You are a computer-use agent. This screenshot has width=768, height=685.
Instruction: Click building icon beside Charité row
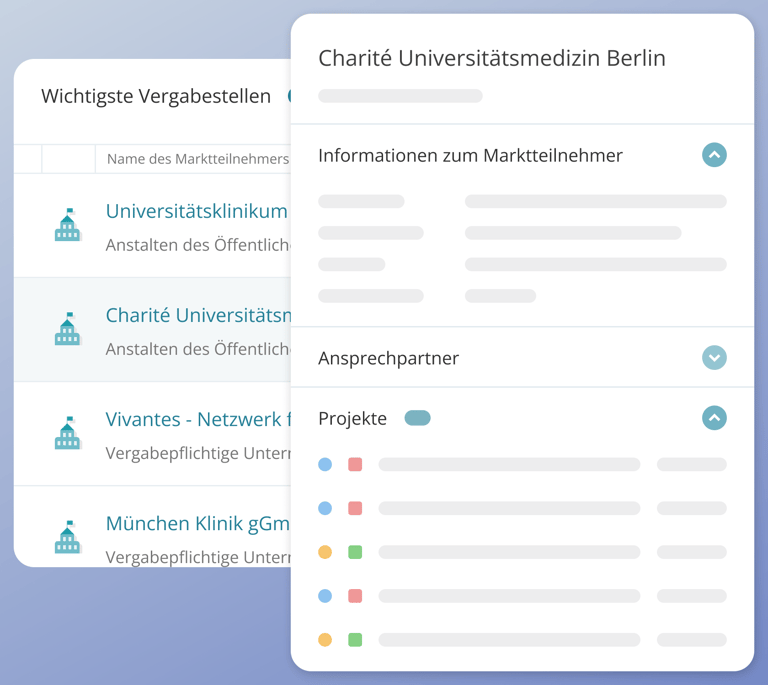point(68,329)
